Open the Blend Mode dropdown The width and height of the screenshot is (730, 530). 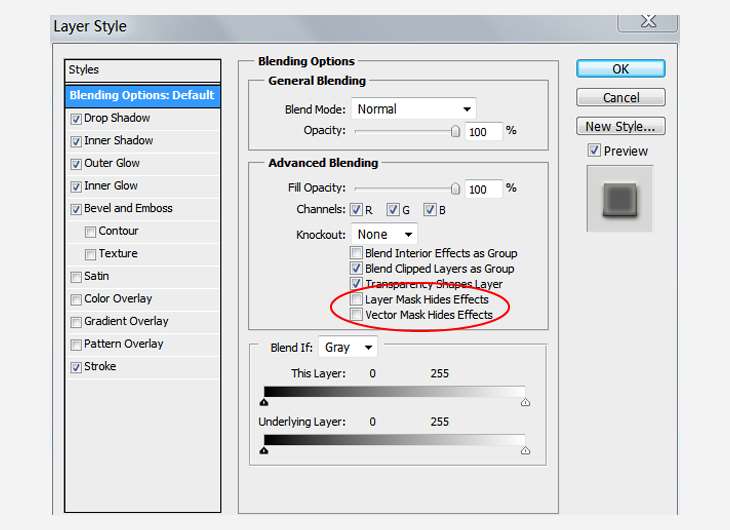413,109
